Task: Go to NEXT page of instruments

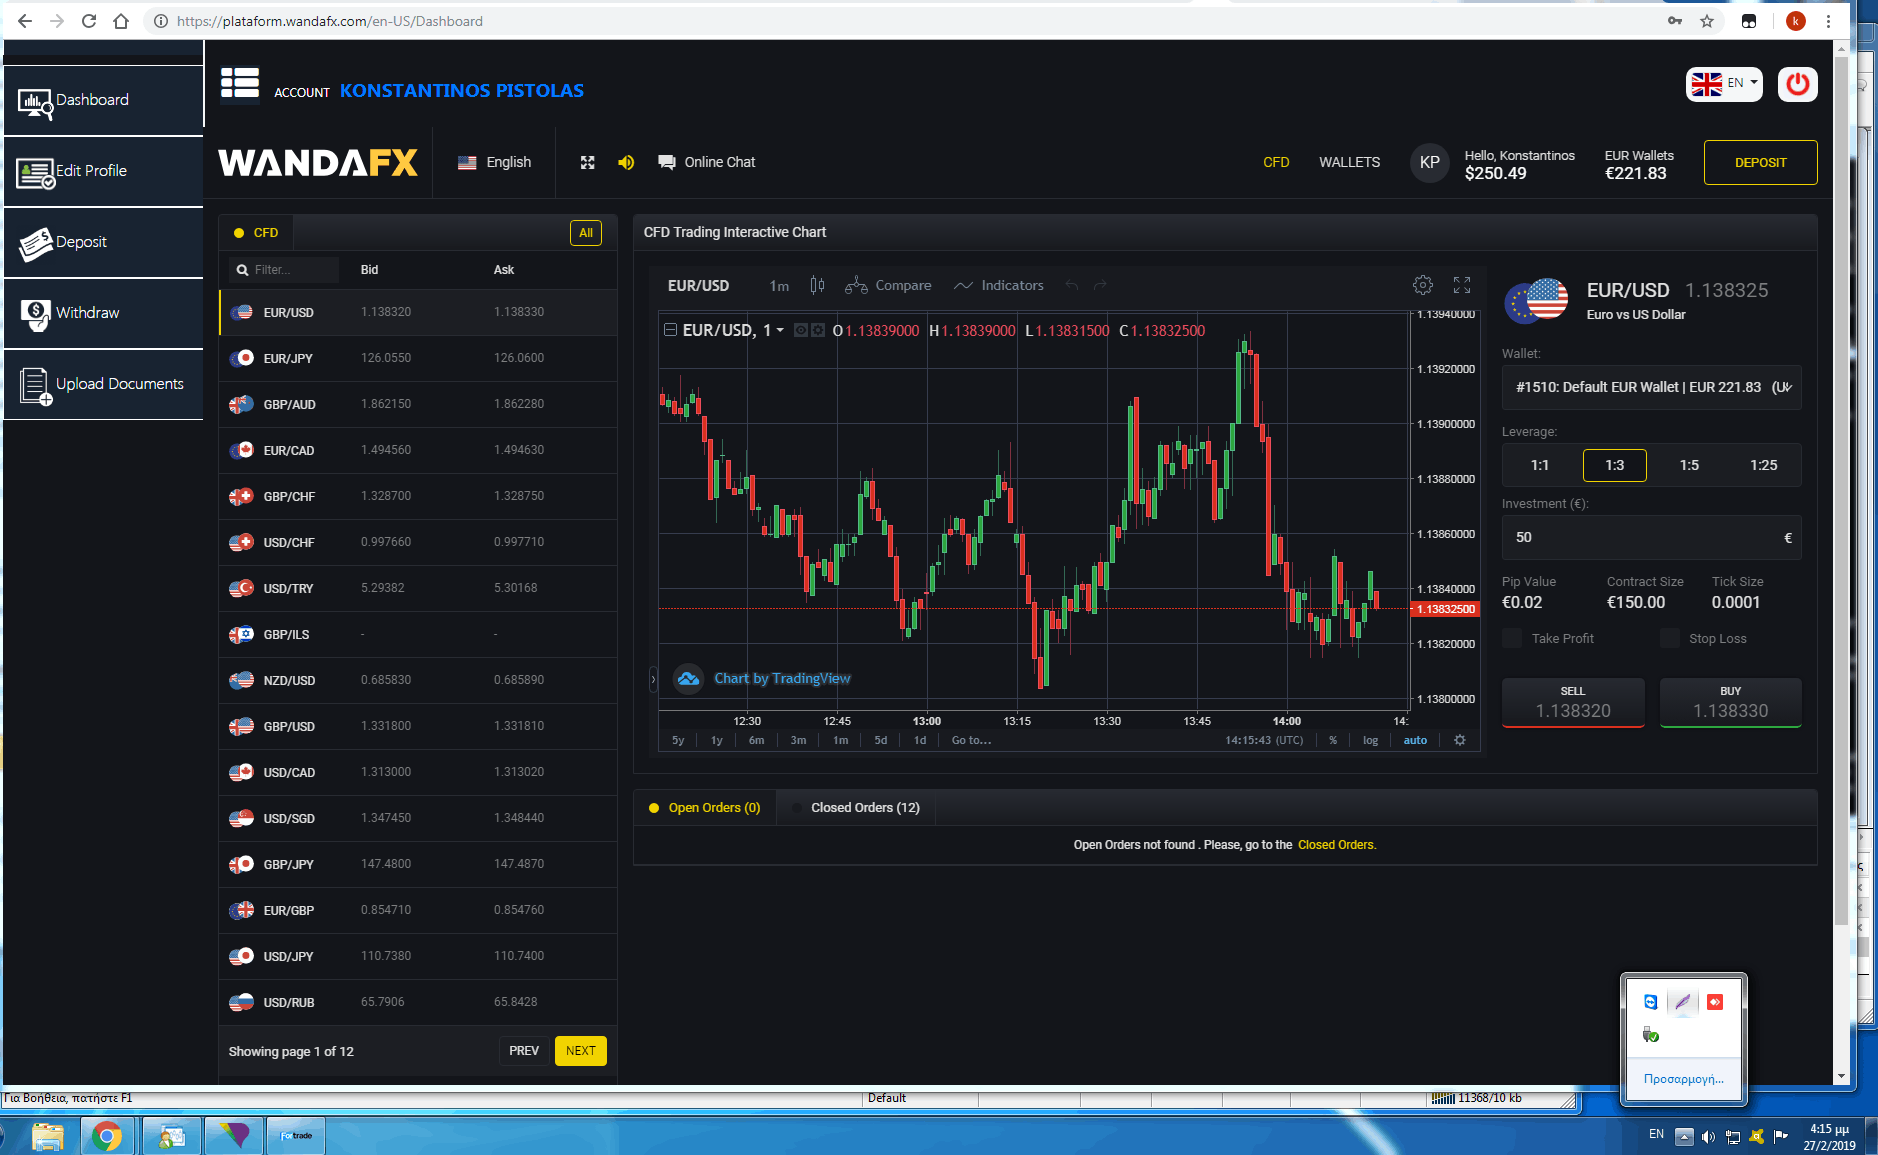Action: (580, 1051)
